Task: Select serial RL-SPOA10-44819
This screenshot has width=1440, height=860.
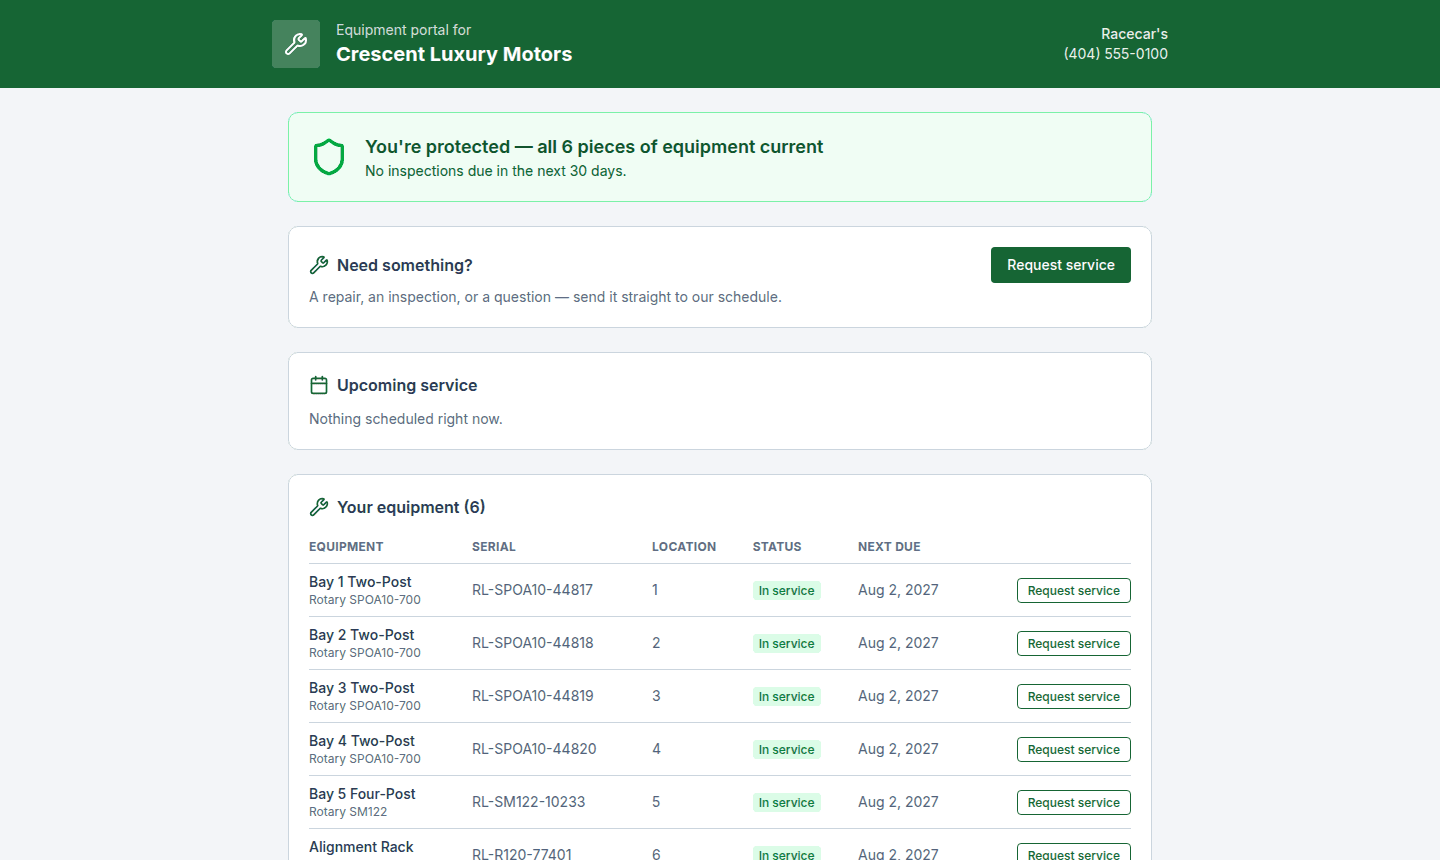Action: click(x=533, y=696)
